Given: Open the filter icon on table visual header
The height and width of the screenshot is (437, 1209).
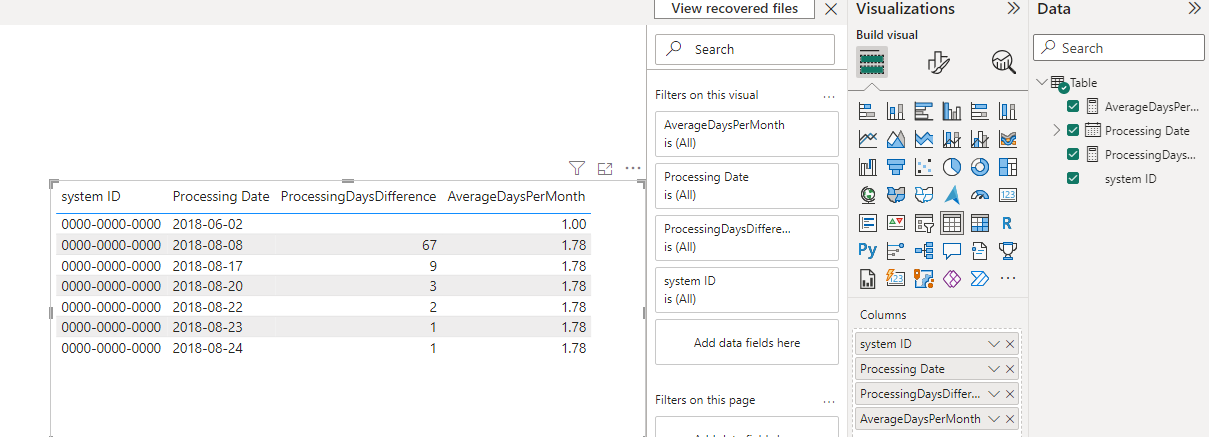Looking at the screenshot, I should click(577, 168).
